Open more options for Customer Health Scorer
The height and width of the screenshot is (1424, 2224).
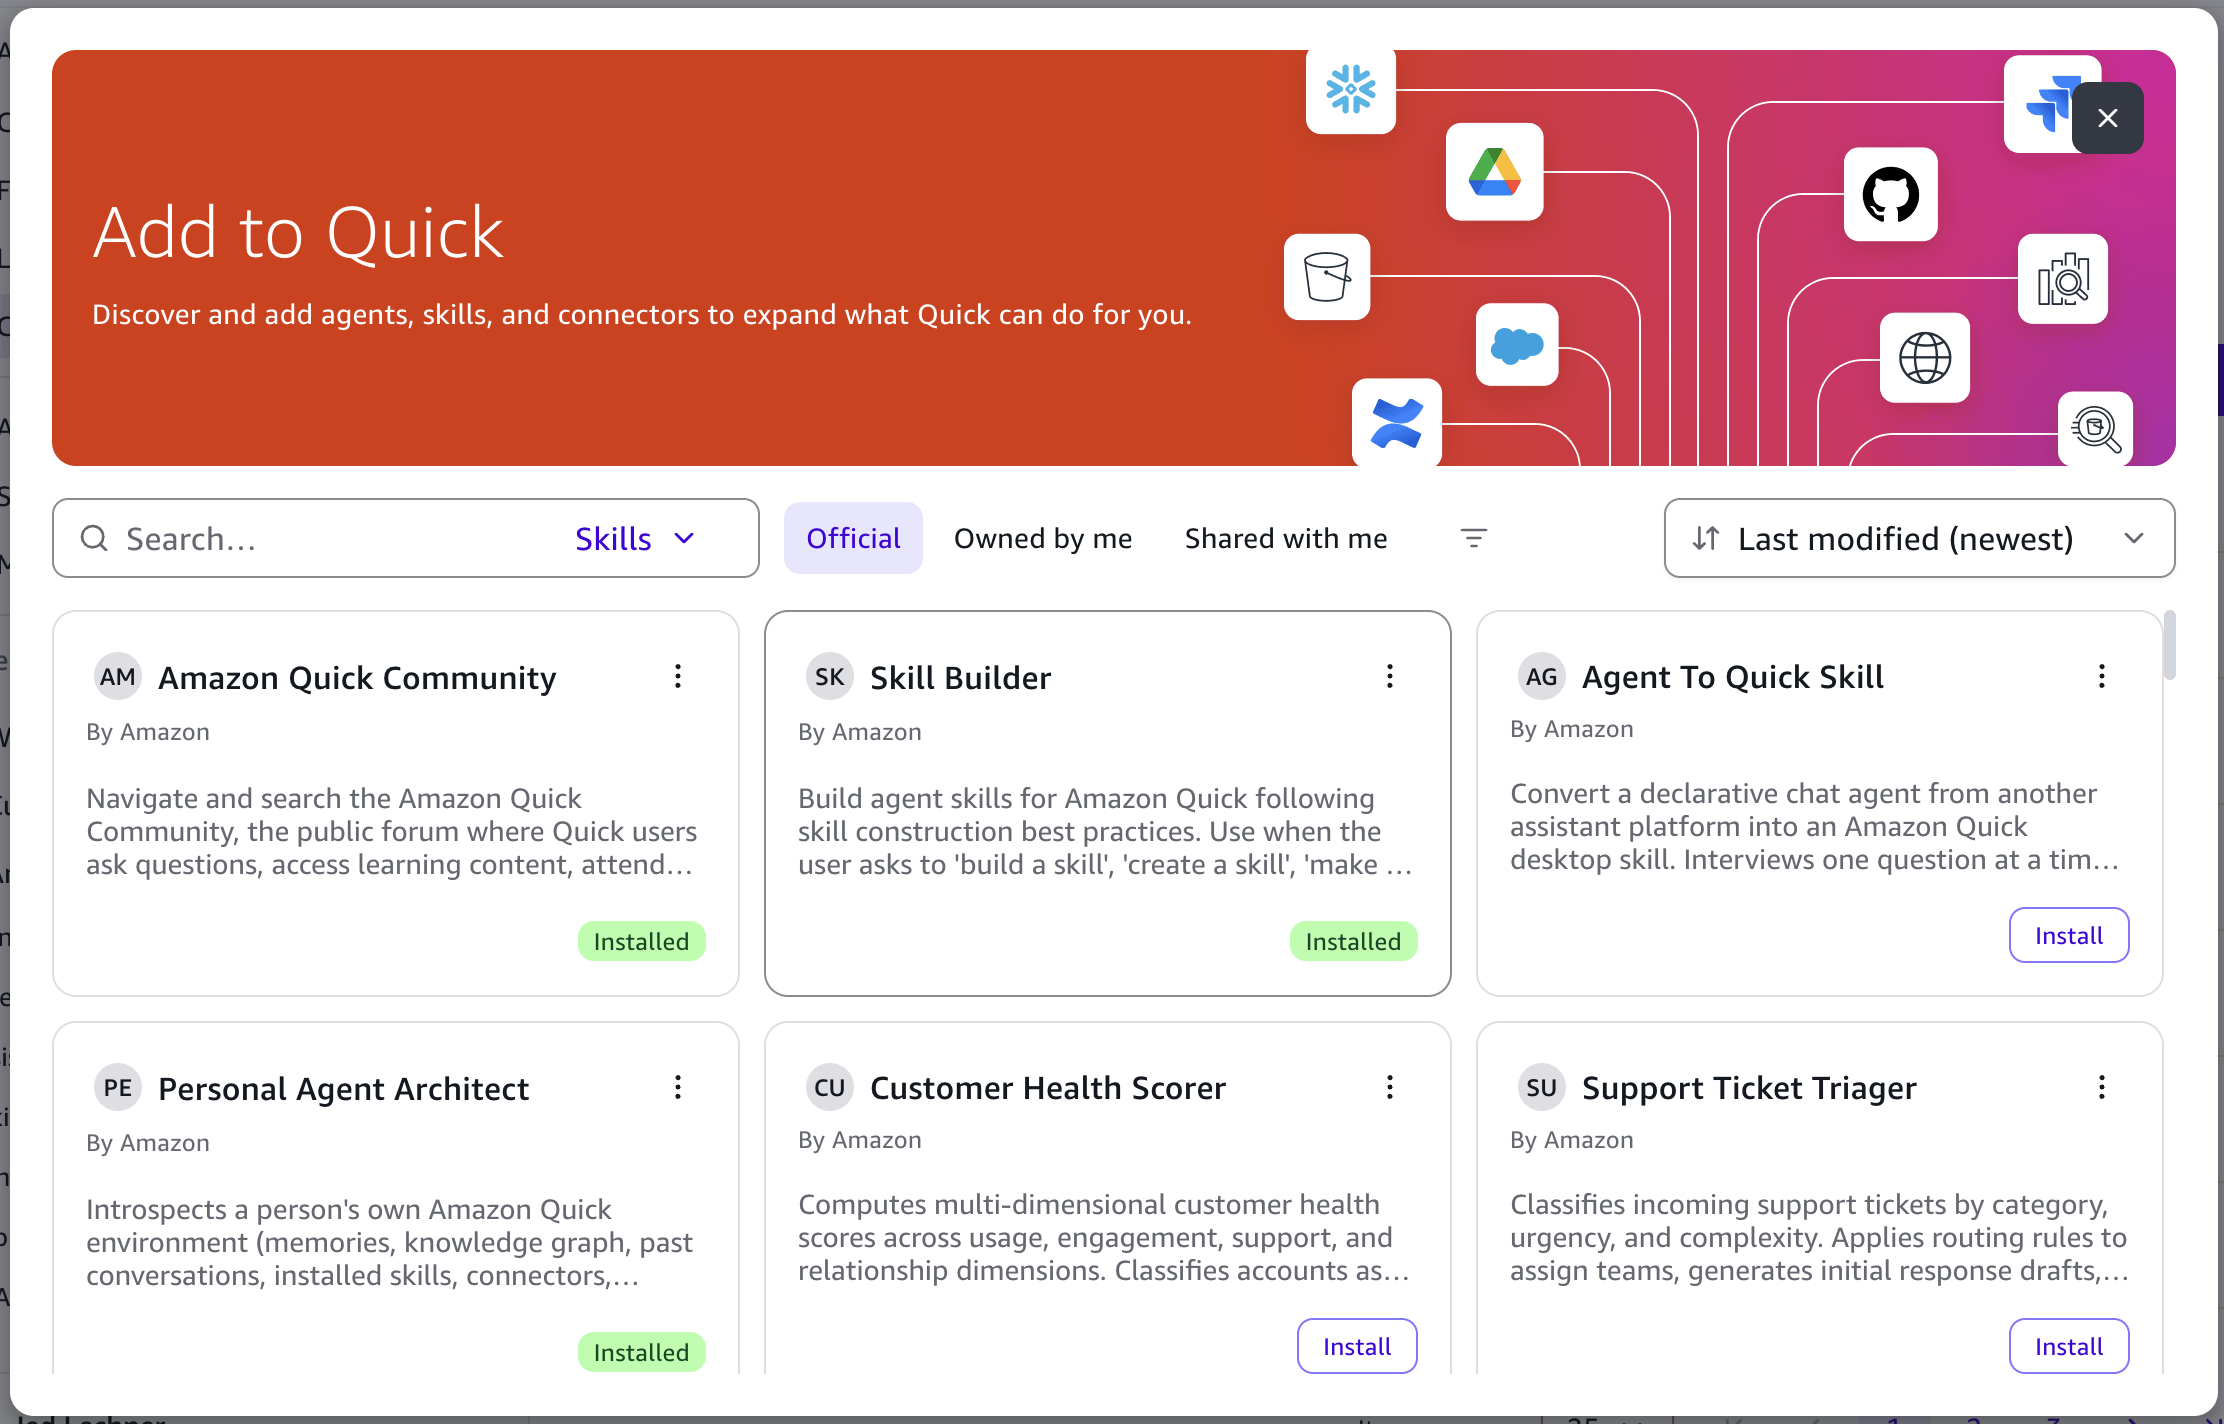(x=1390, y=1088)
